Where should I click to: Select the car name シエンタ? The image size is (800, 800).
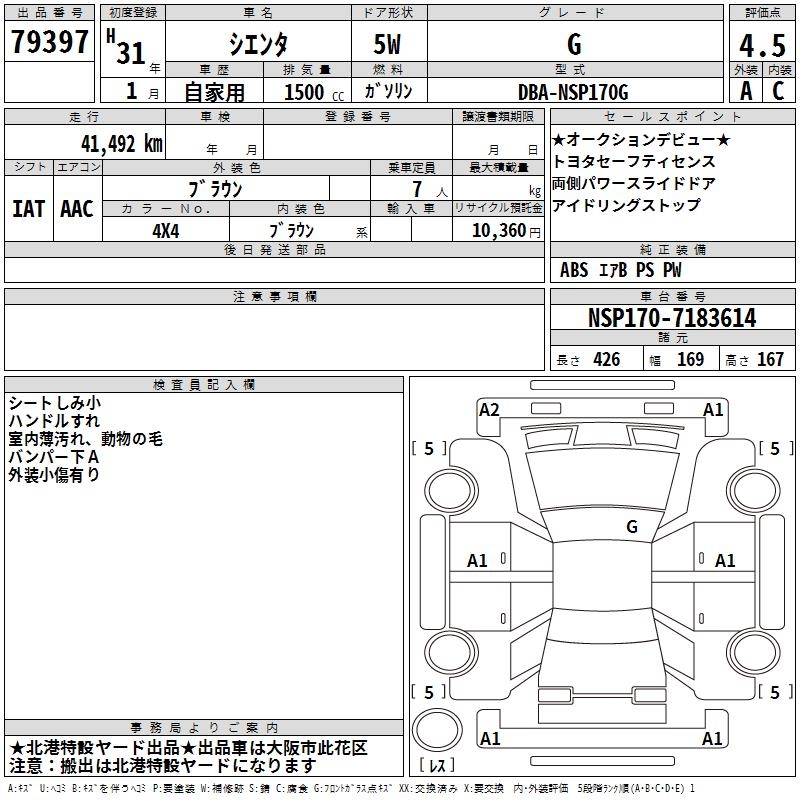(256, 45)
